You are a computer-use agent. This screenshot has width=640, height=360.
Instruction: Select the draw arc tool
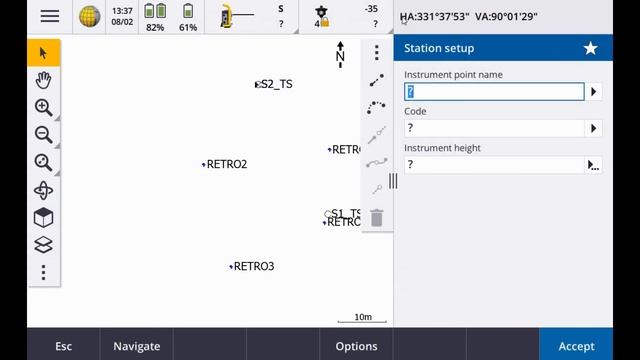[376, 107]
